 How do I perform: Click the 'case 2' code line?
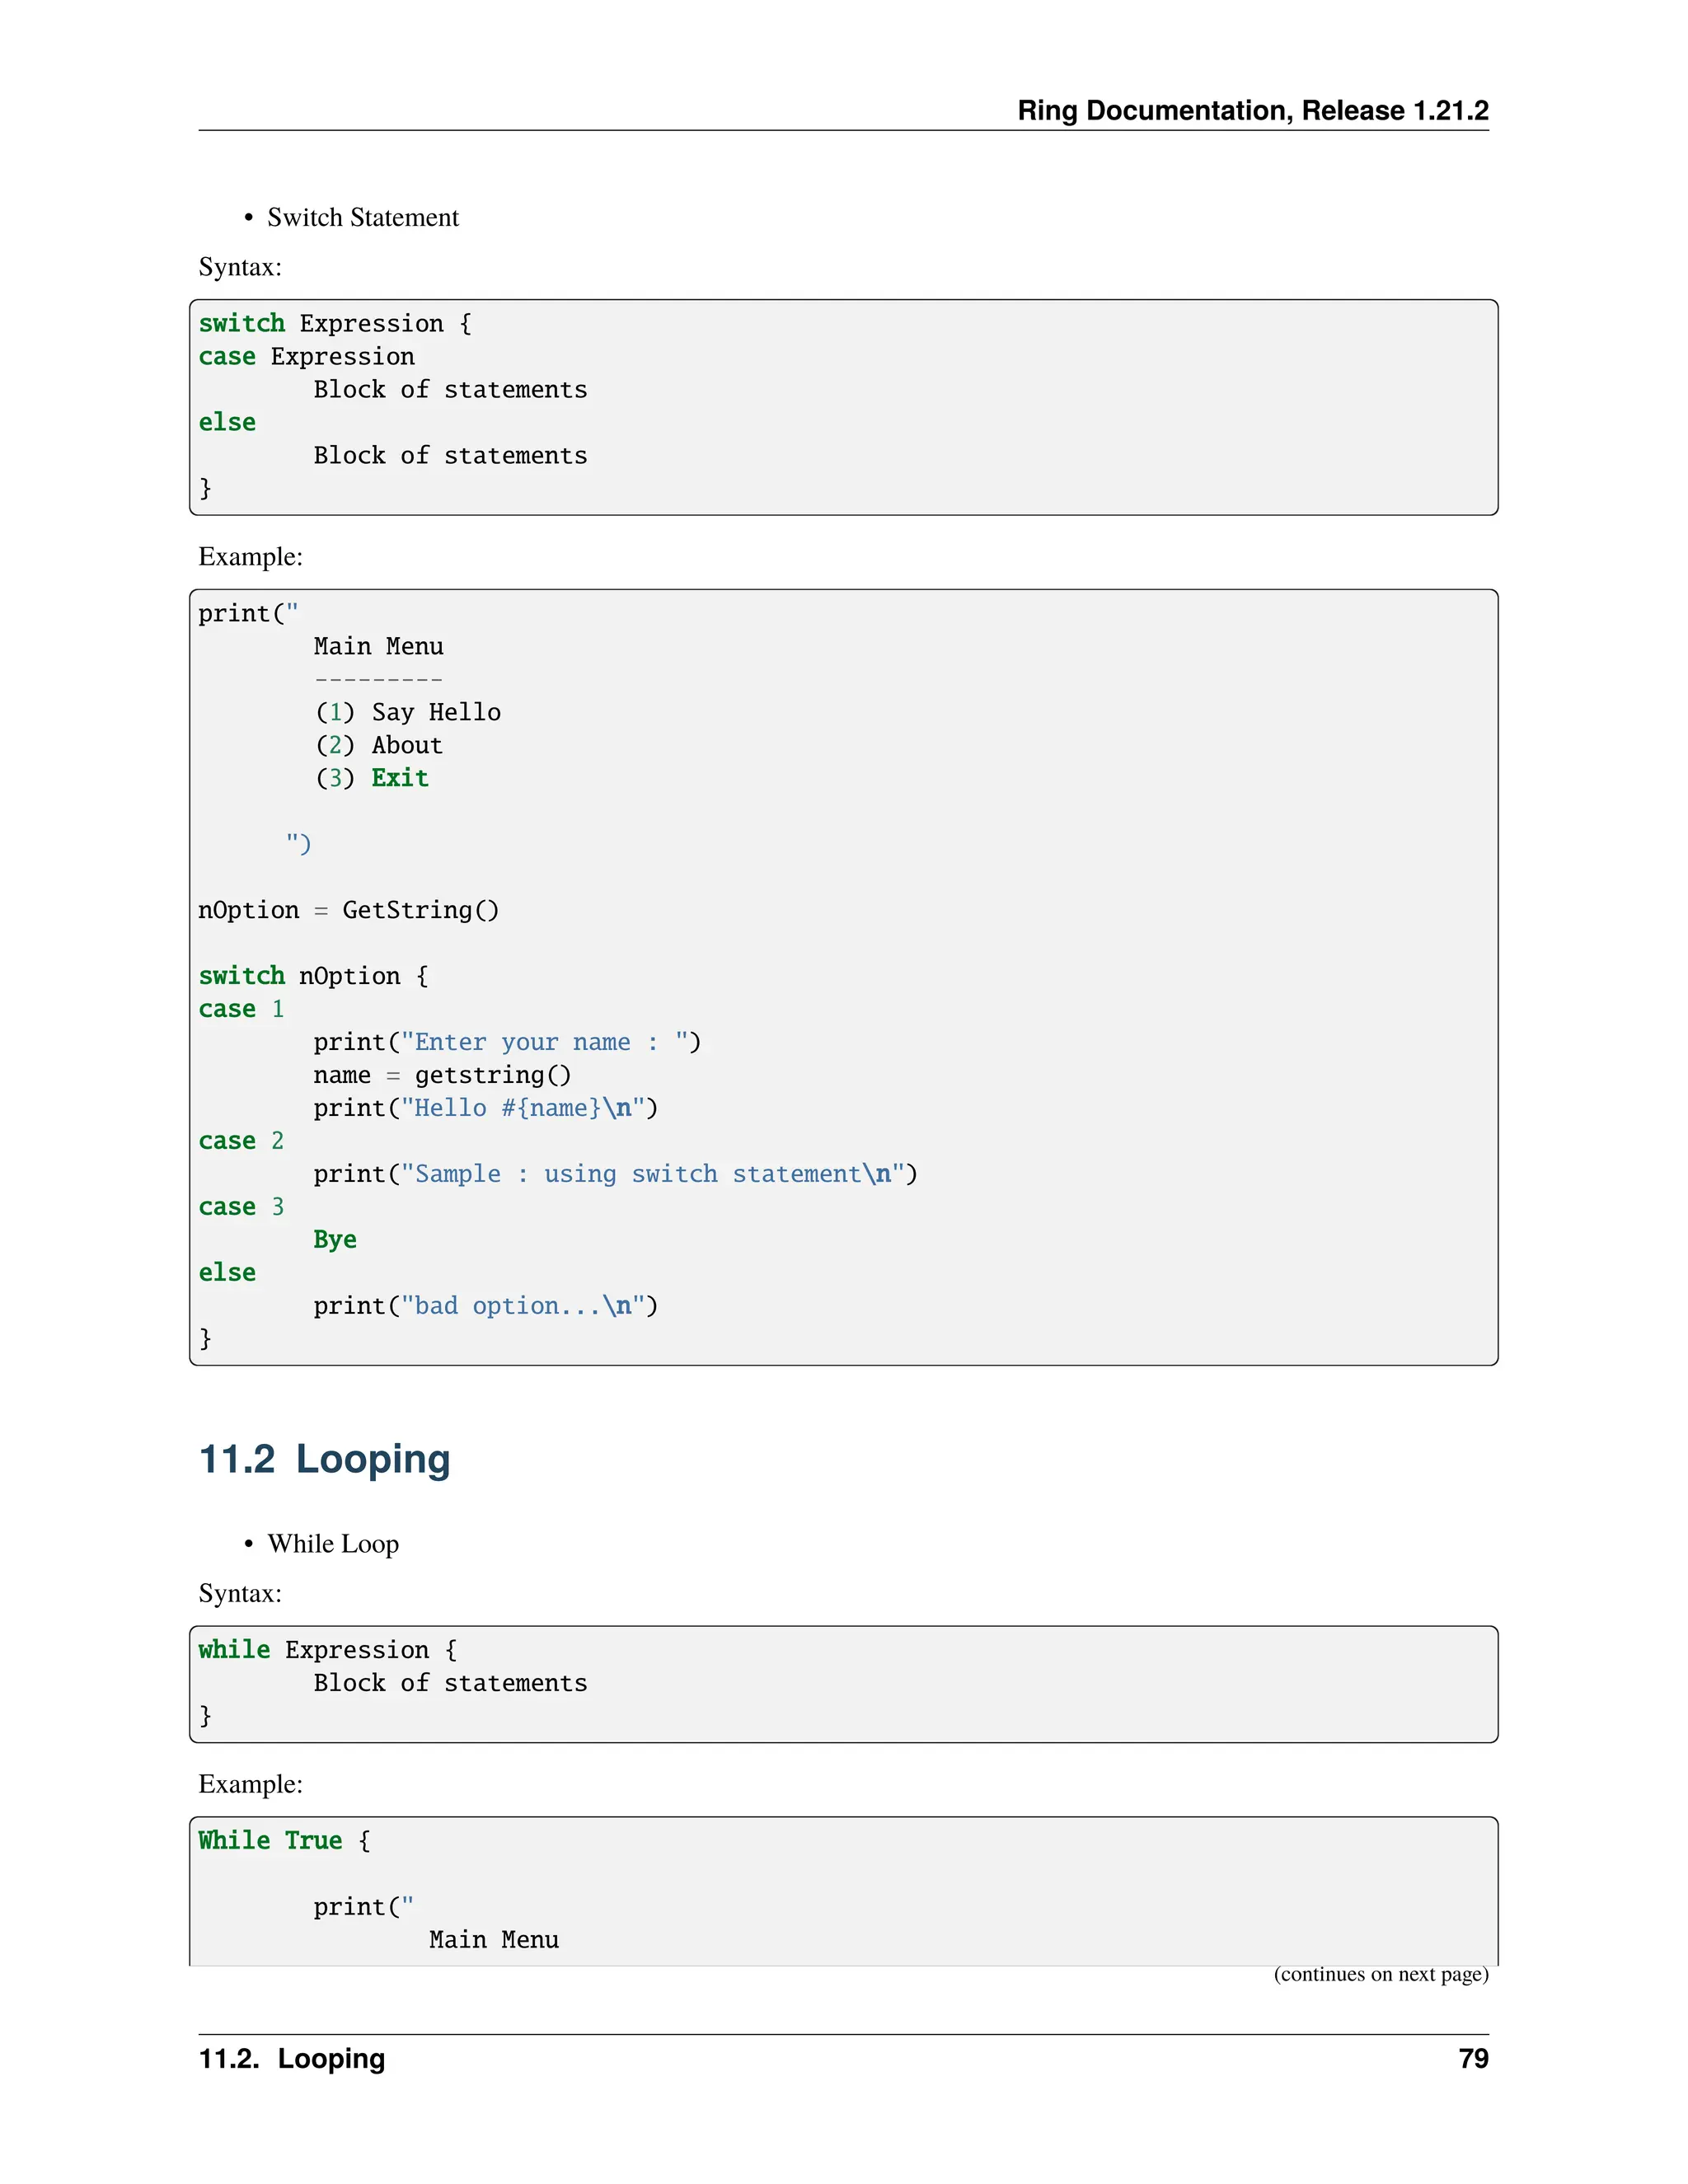[x=241, y=1141]
